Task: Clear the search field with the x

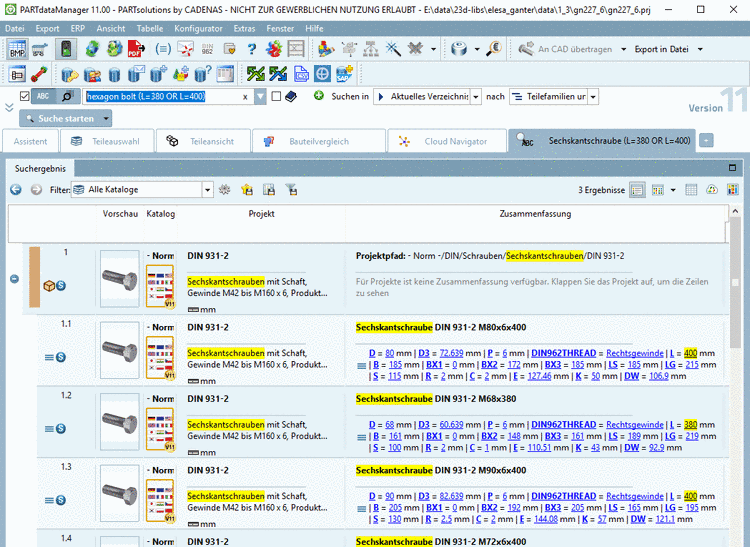Action: coord(245,97)
